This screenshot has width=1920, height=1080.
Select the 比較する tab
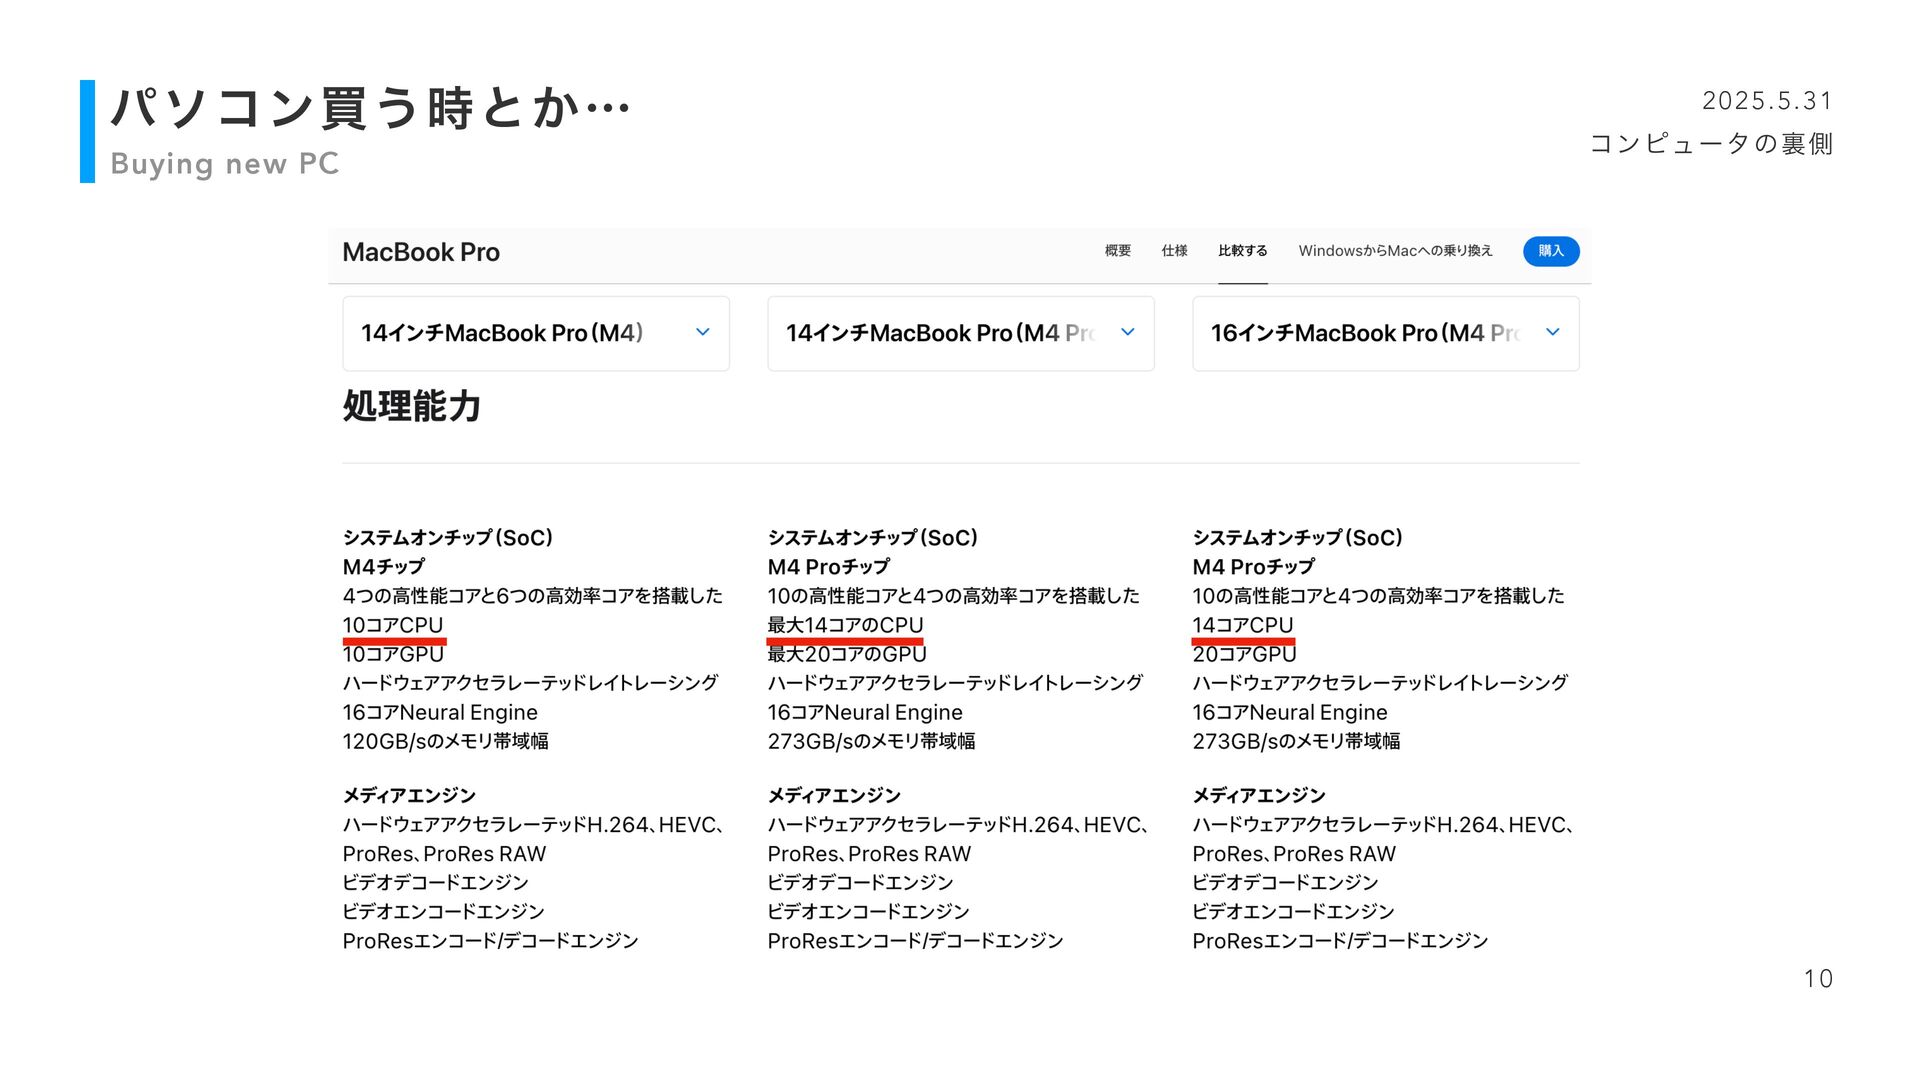pos(1242,251)
